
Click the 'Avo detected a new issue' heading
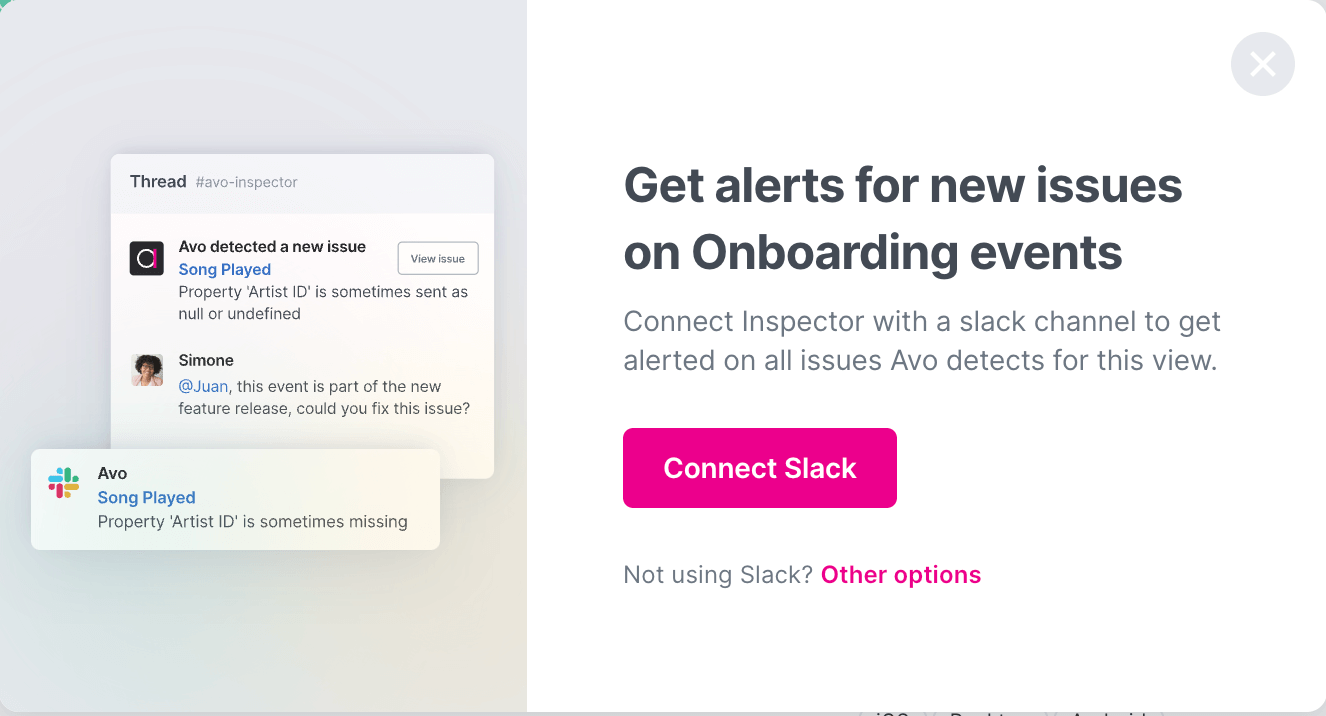point(272,246)
